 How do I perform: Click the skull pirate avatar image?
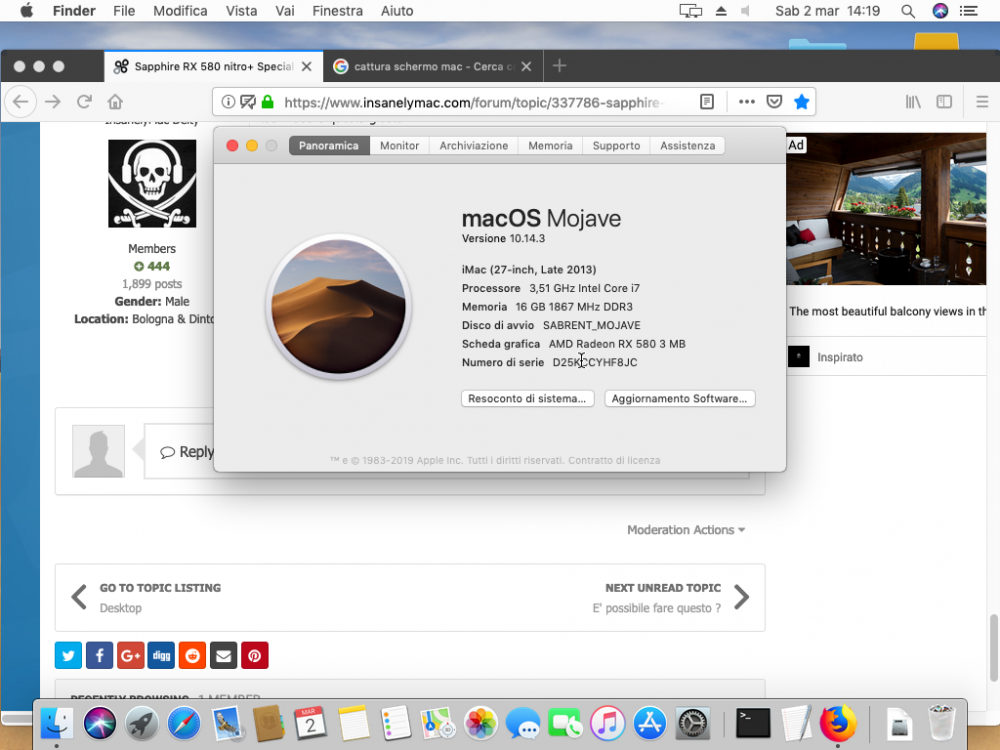[x=152, y=184]
